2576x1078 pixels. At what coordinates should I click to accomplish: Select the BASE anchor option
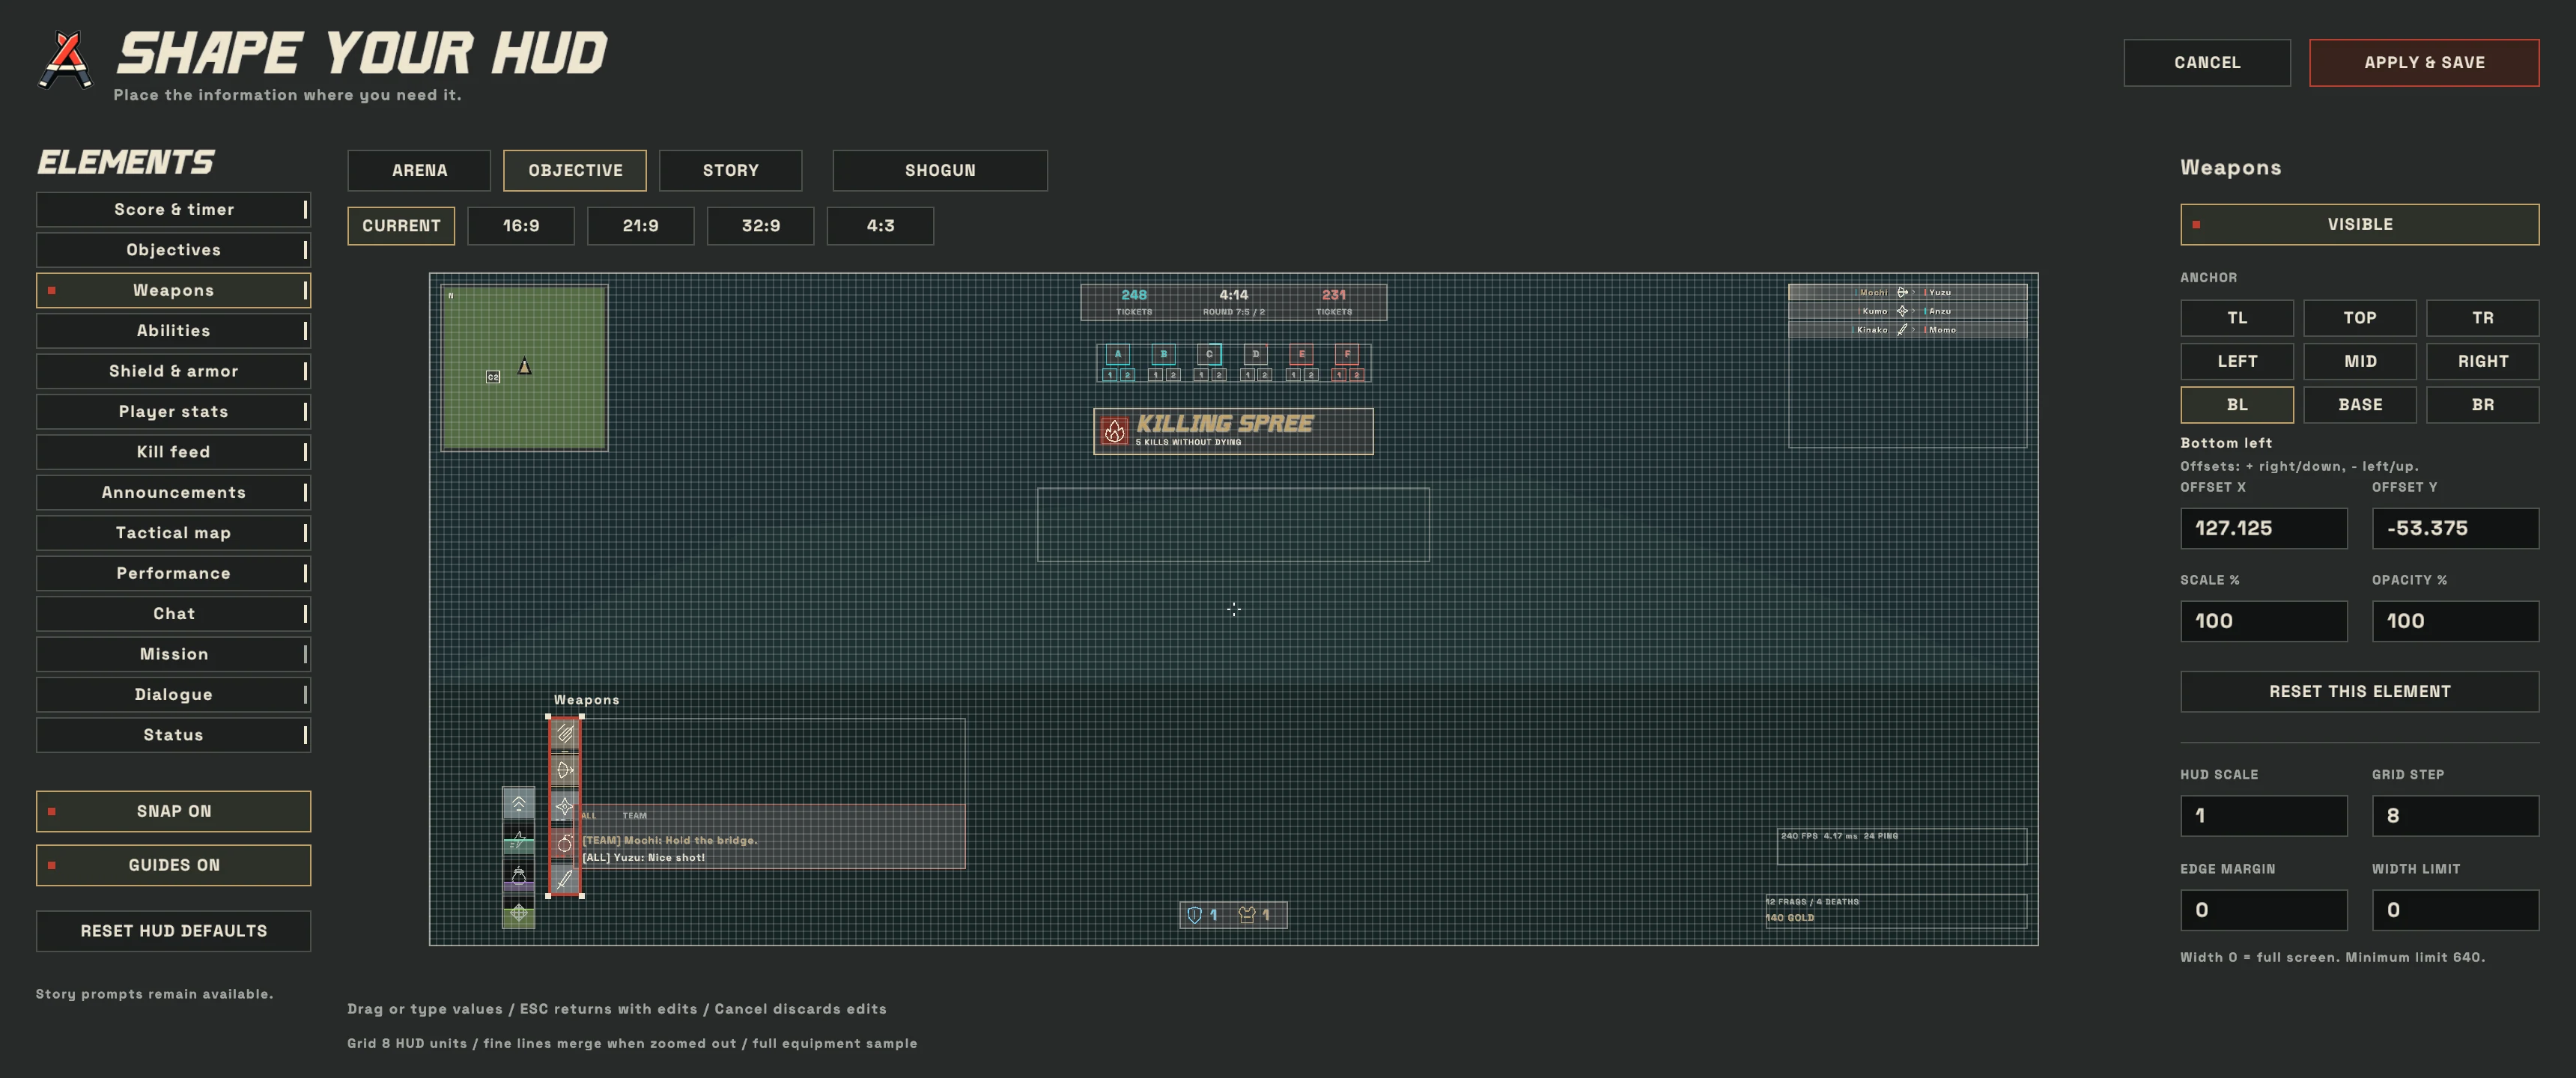tap(2360, 405)
